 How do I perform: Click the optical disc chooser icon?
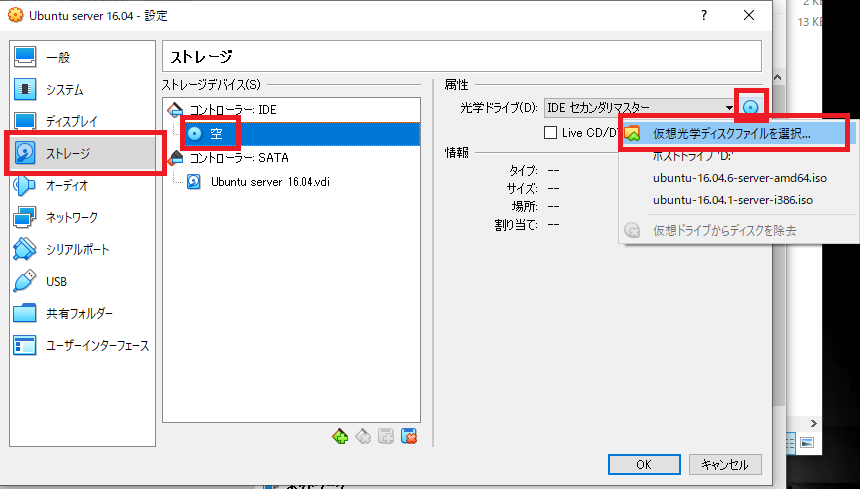(x=751, y=107)
